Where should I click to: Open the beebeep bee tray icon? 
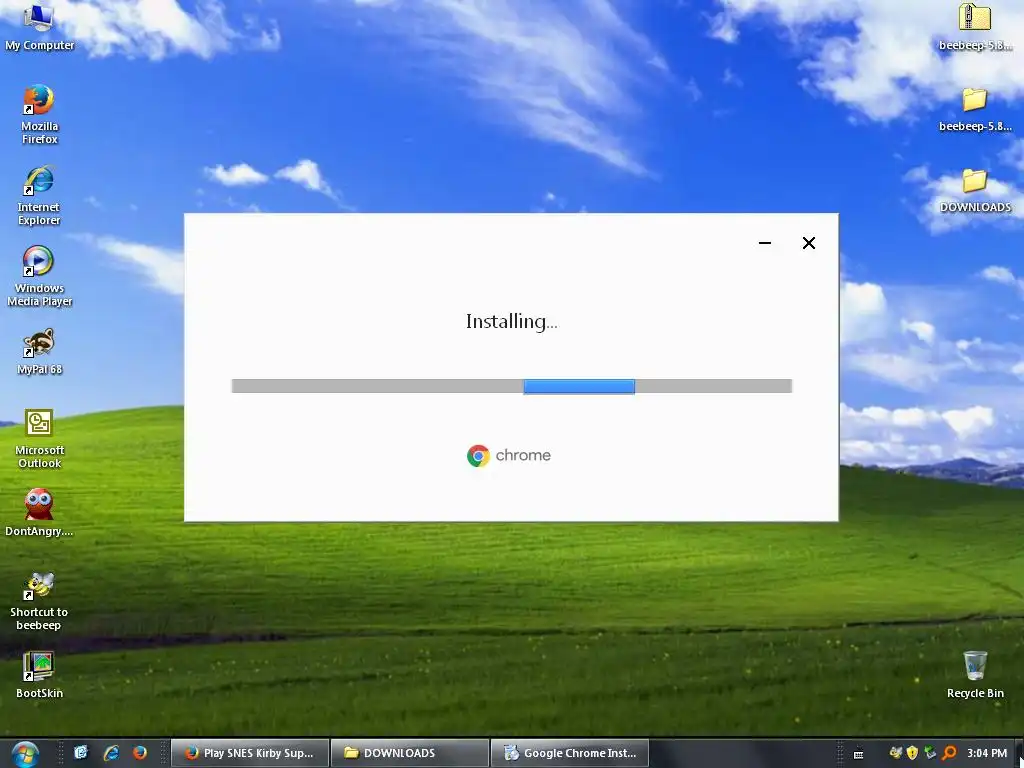coord(895,753)
